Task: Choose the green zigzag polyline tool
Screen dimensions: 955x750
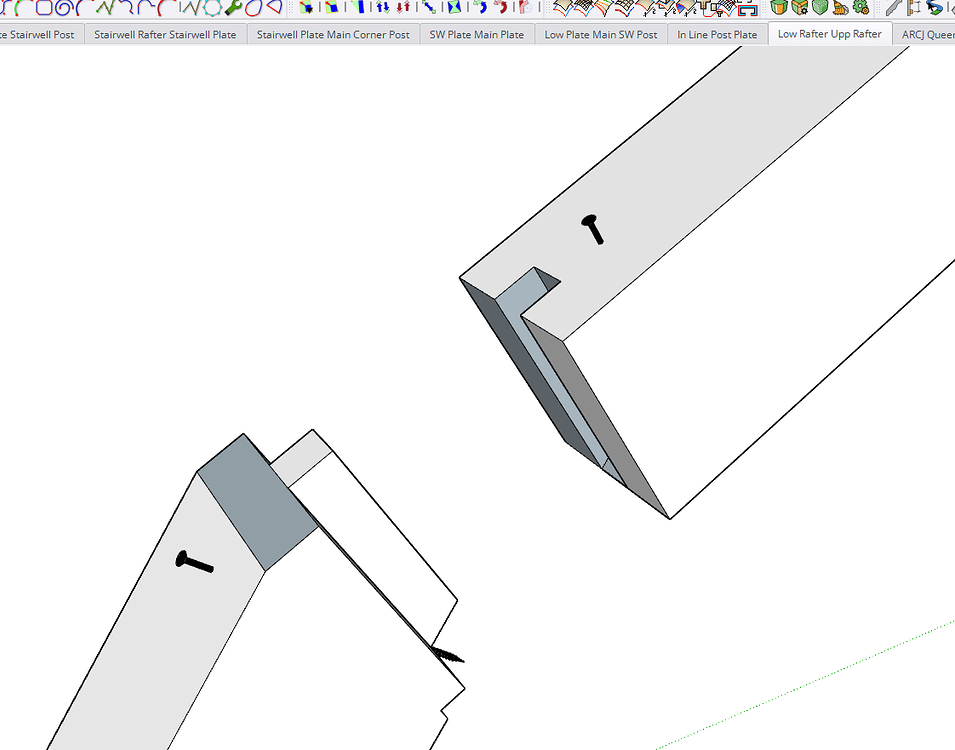Action: click(x=105, y=7)
